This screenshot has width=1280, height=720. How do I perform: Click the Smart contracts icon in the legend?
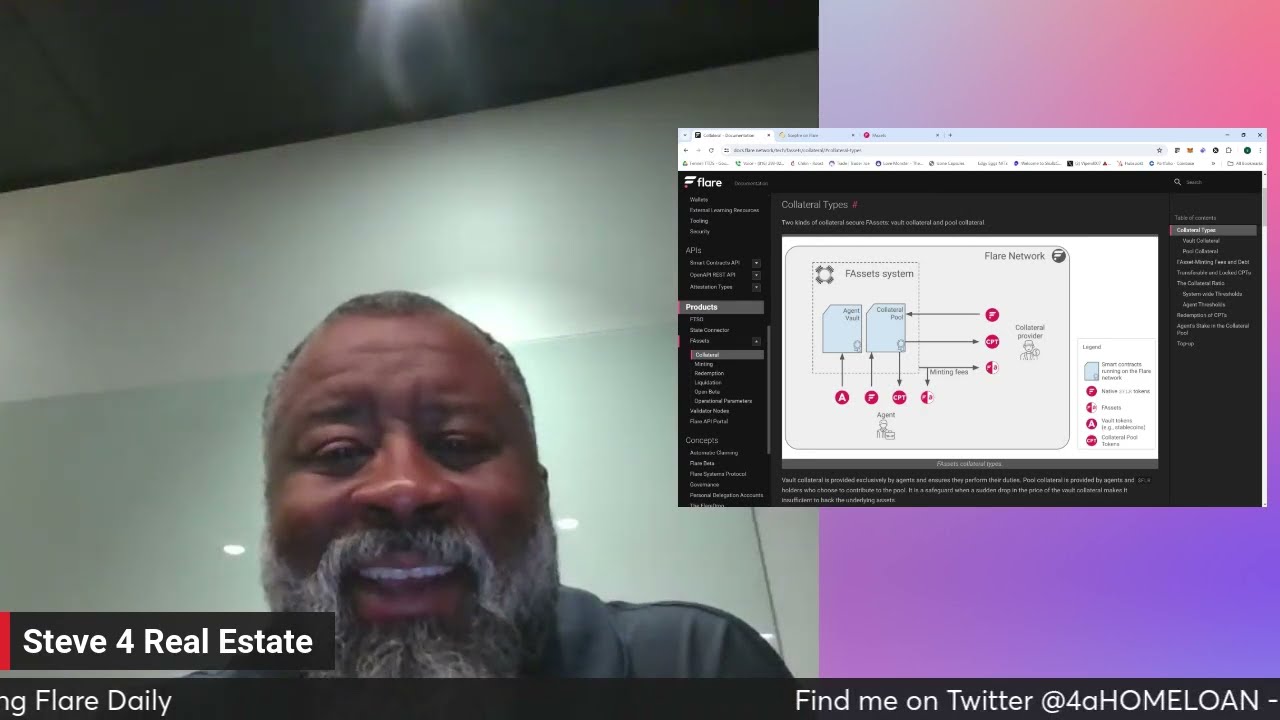1092,371
